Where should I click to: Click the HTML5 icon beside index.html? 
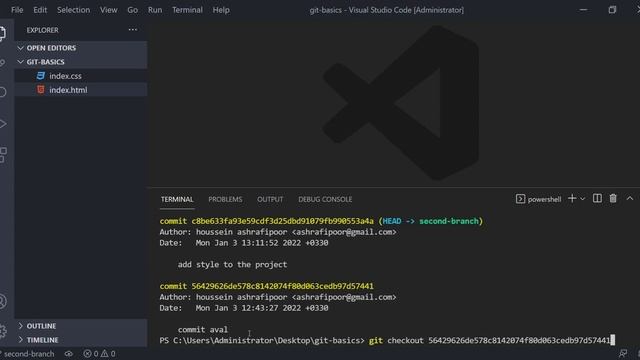coord(41,90)
